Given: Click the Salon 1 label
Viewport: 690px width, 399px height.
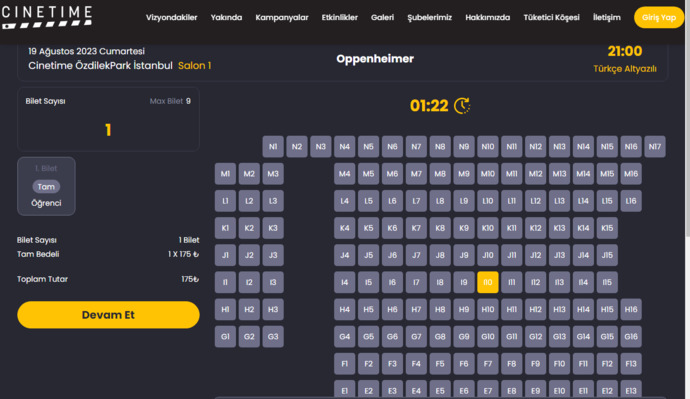Looking at the screenshot, I should (195, 66).
